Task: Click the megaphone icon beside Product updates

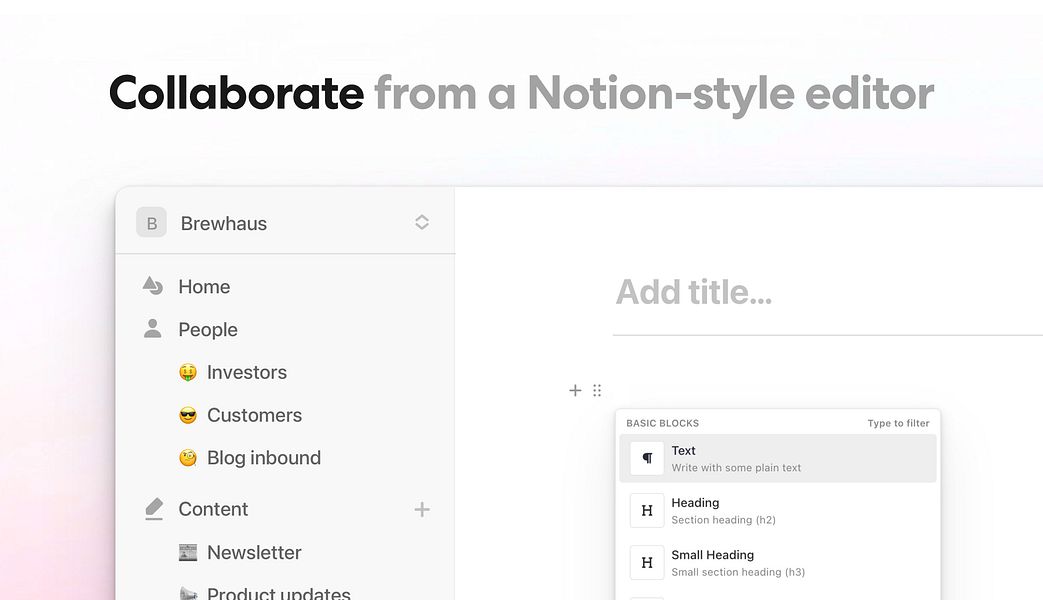Action: point(188,593)
